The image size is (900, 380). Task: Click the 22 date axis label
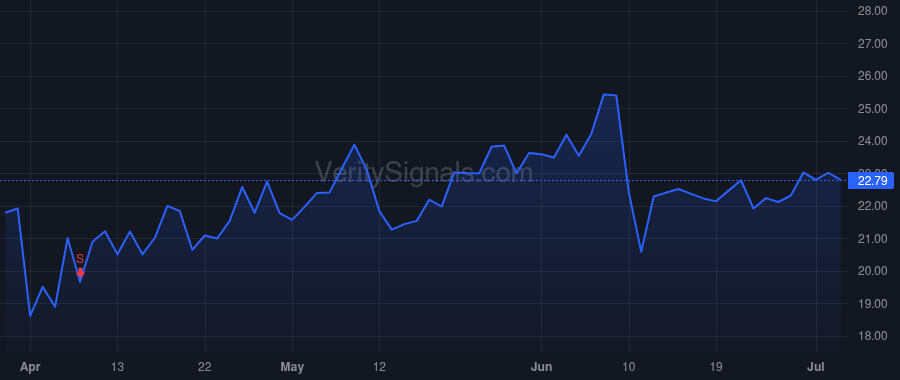tap(205, 367)
